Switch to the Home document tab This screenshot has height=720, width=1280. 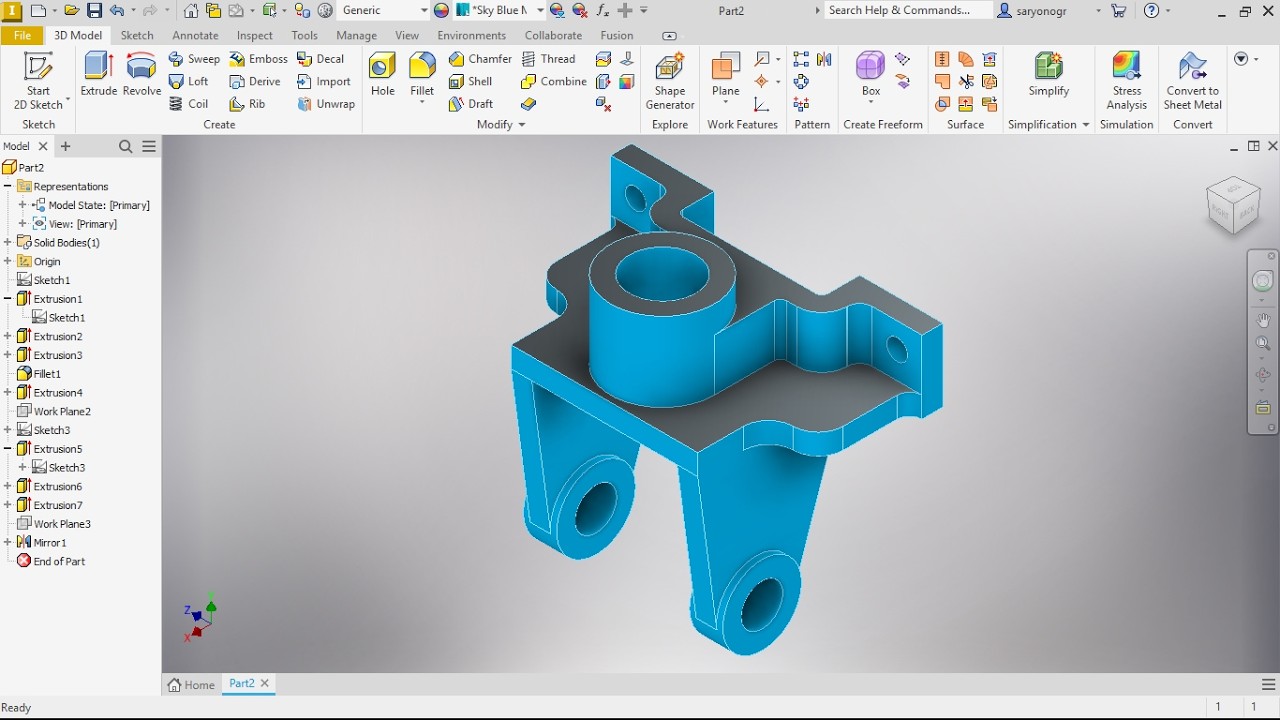coord(191,685)
